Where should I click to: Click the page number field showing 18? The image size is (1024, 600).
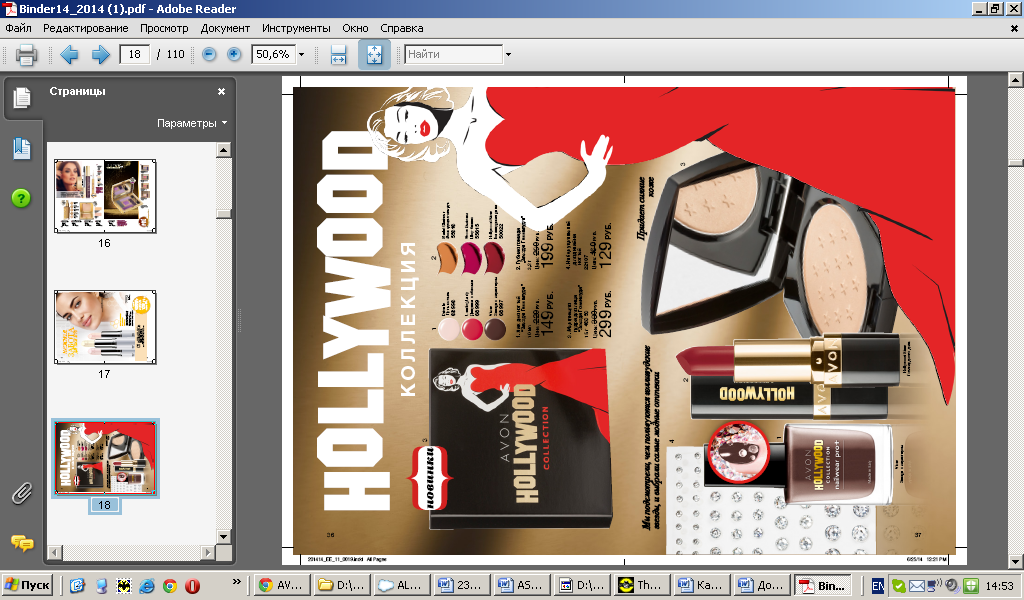135,54
